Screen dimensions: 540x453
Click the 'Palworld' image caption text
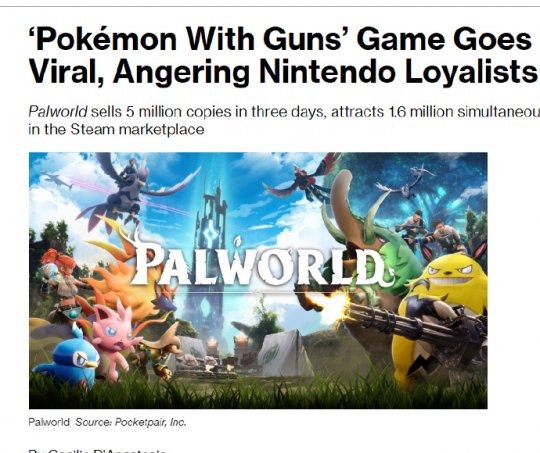pos(49,422)
